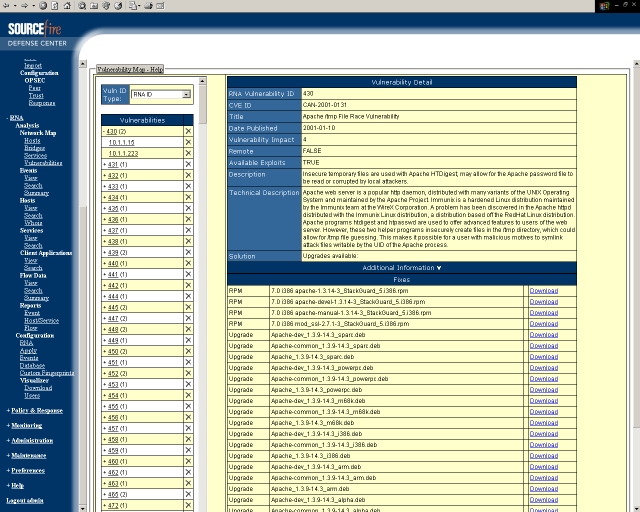Open the Help menu section in the sidebar
640x512 pixels.
point(15,486)
